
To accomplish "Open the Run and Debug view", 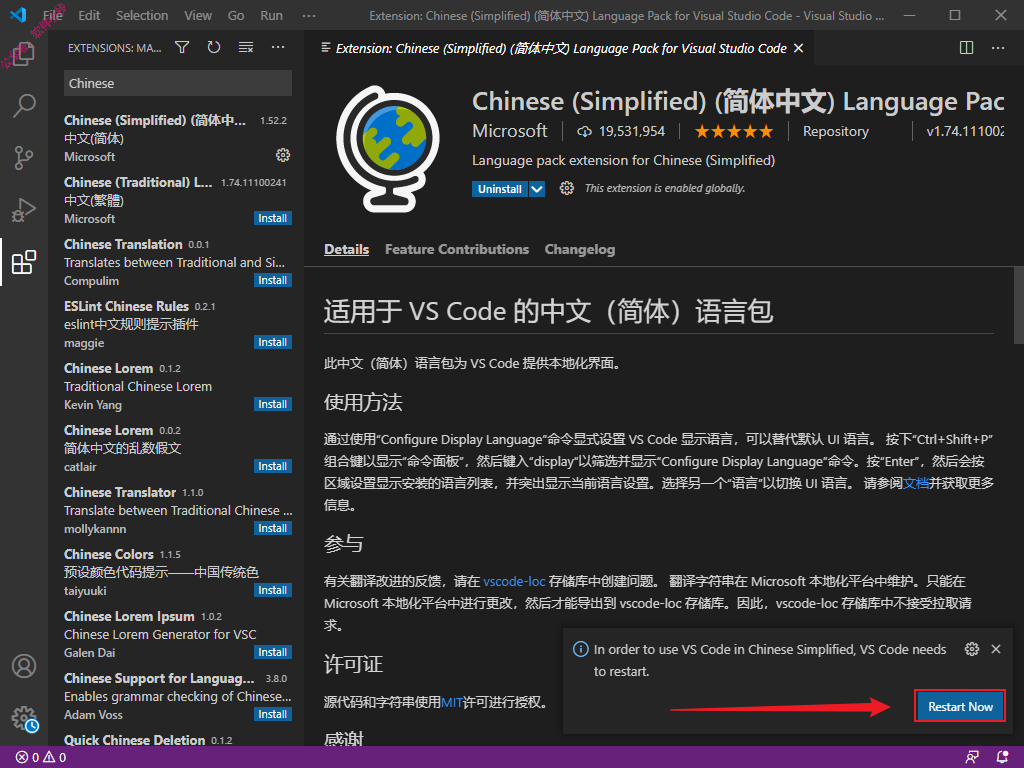I will point(24,210).
